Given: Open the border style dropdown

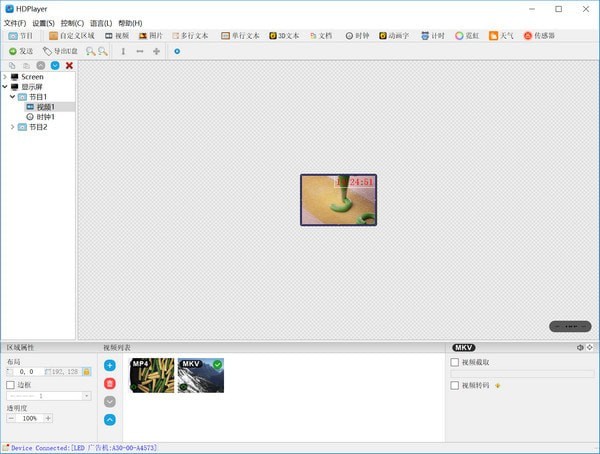Looking at the screenshot, I should [x=86, y=396].
